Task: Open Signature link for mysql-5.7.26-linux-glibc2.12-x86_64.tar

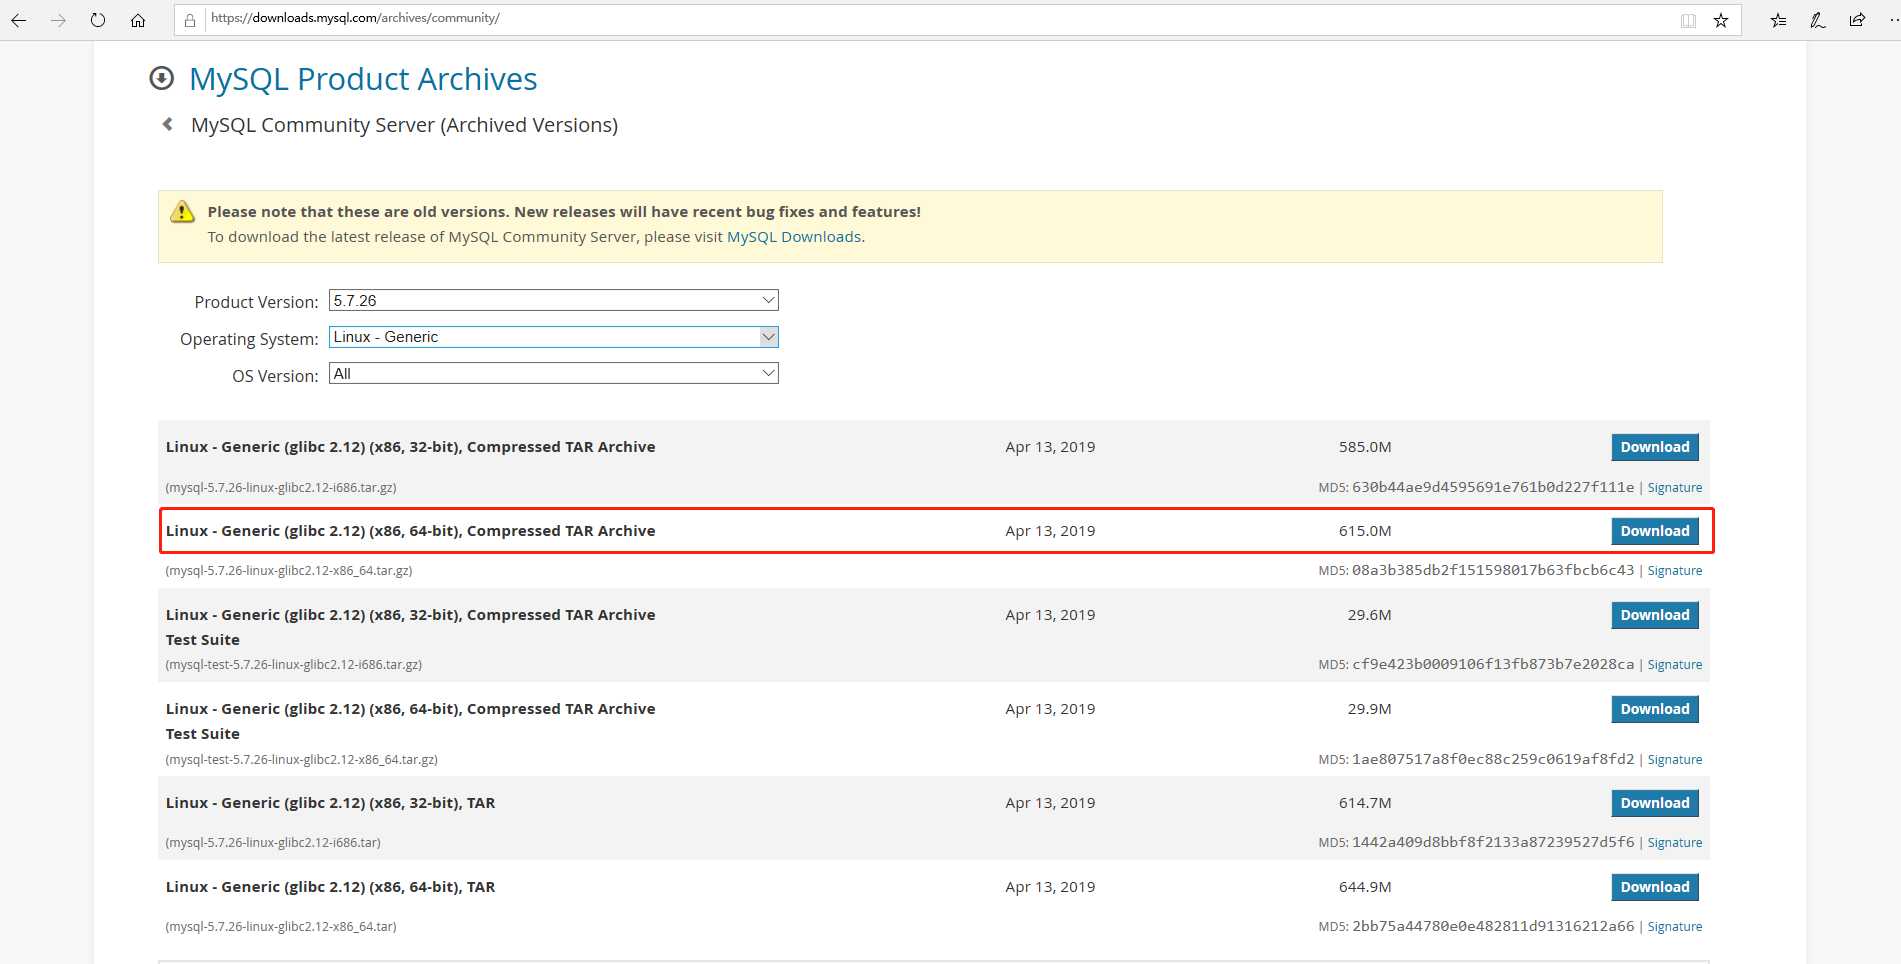Action: pos(1675,927)
